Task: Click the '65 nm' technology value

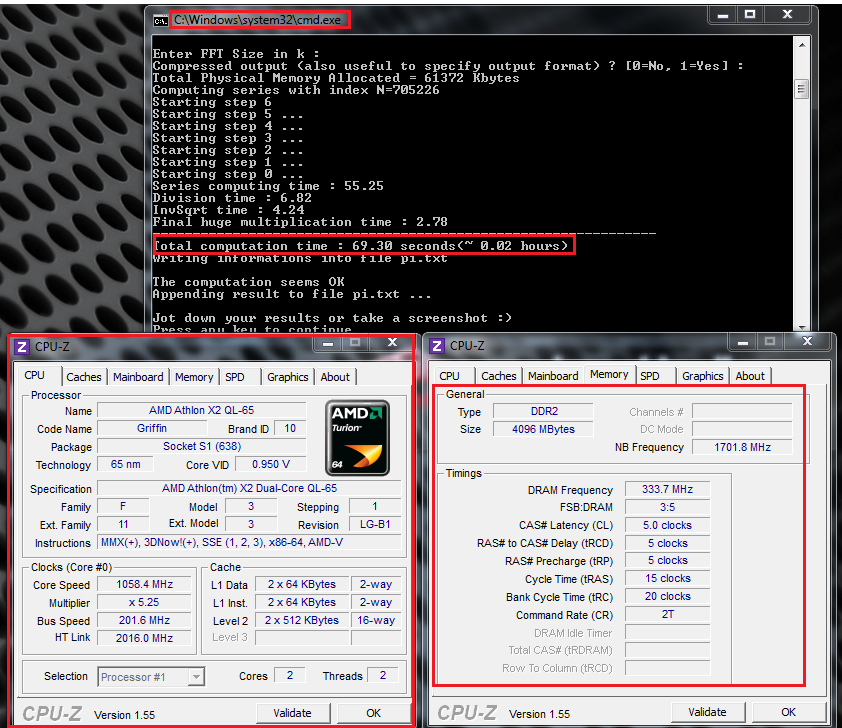Action: (x=126, y=464)
